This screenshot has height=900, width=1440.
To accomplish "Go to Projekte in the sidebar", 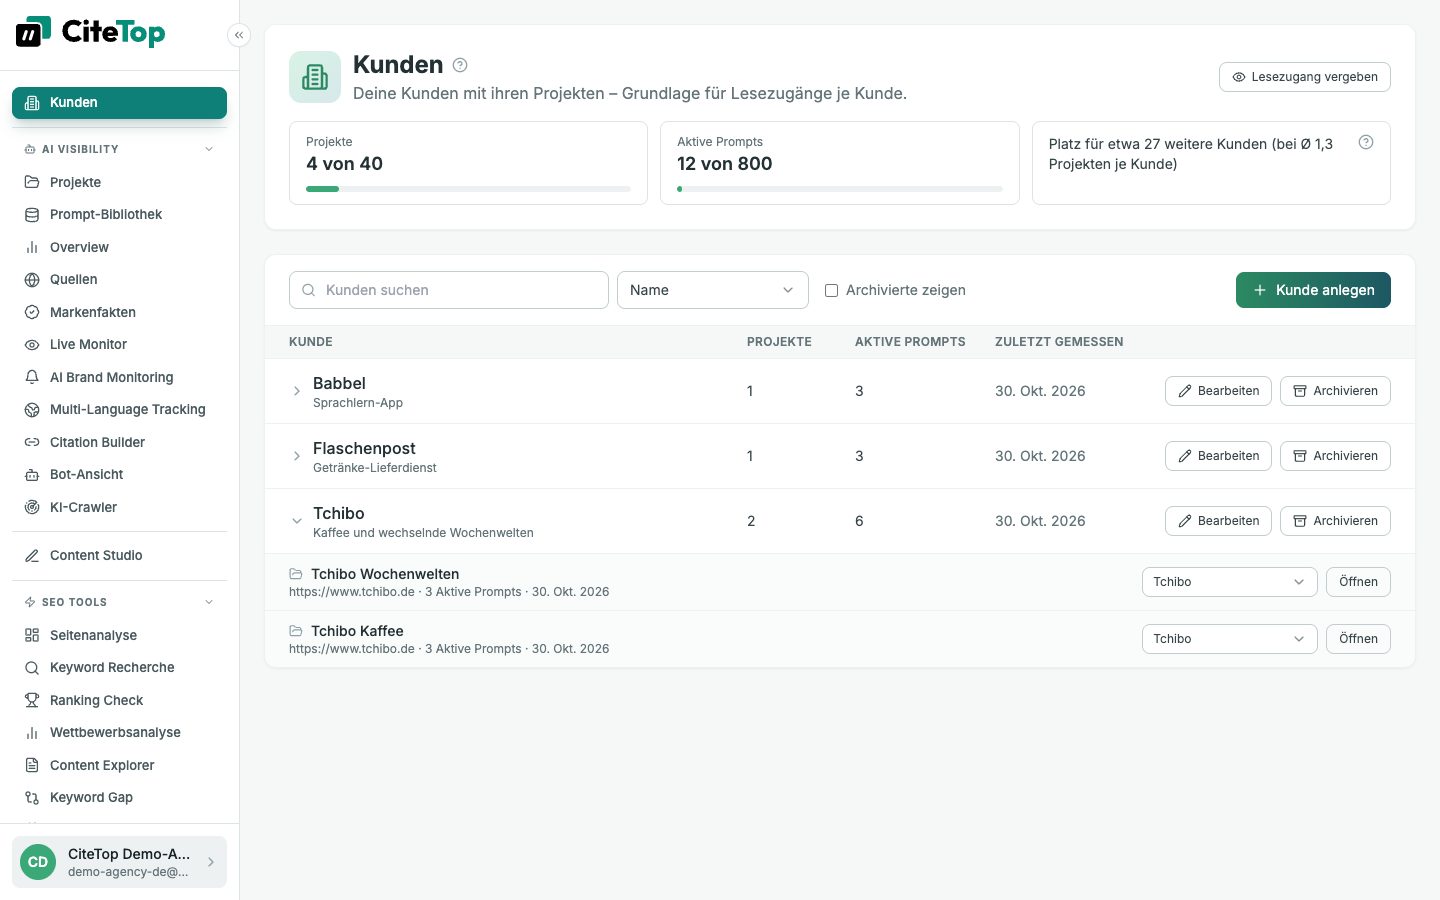I will (x=119, y=182).
